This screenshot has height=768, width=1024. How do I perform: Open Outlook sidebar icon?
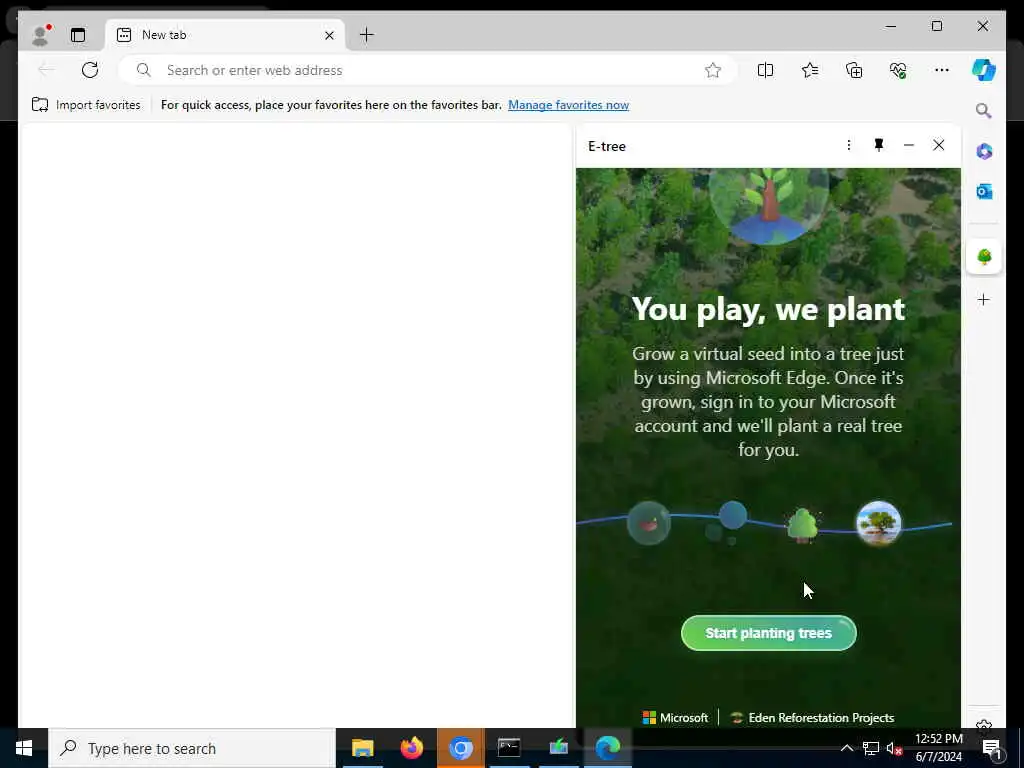point(984,191)
